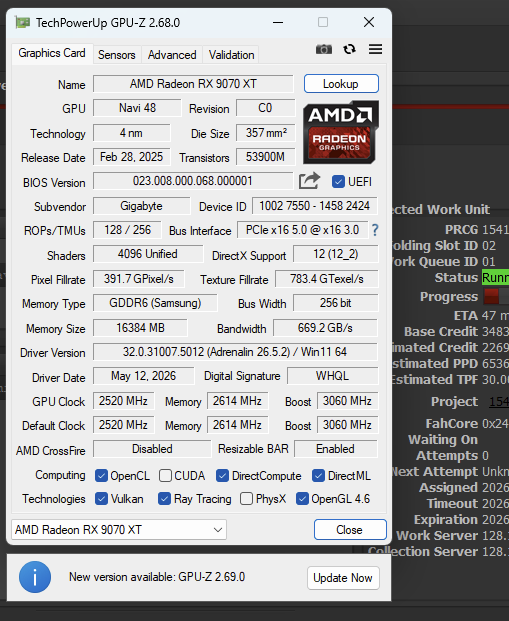Toggle the Vulkan checkbox

(x=101, y=499)
